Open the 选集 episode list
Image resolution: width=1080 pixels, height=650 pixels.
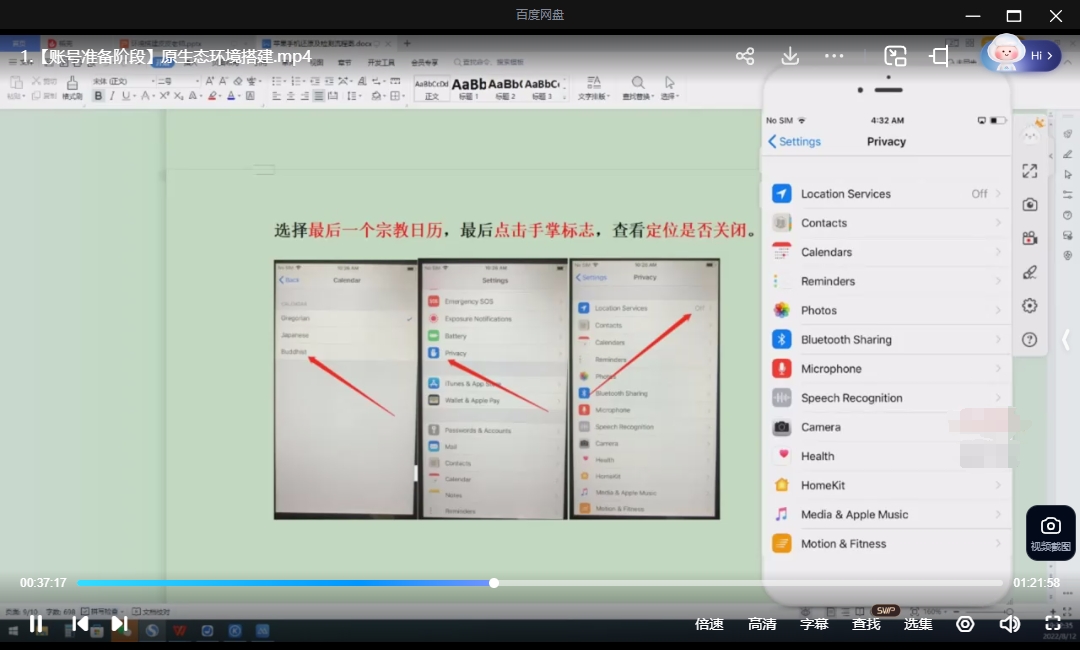[x=917, y=624]
